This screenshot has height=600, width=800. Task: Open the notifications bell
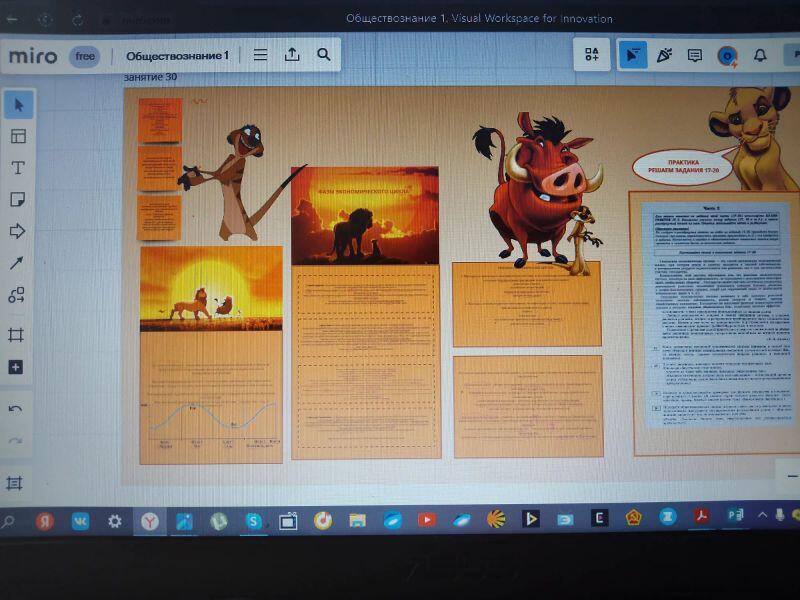point(760,56)
